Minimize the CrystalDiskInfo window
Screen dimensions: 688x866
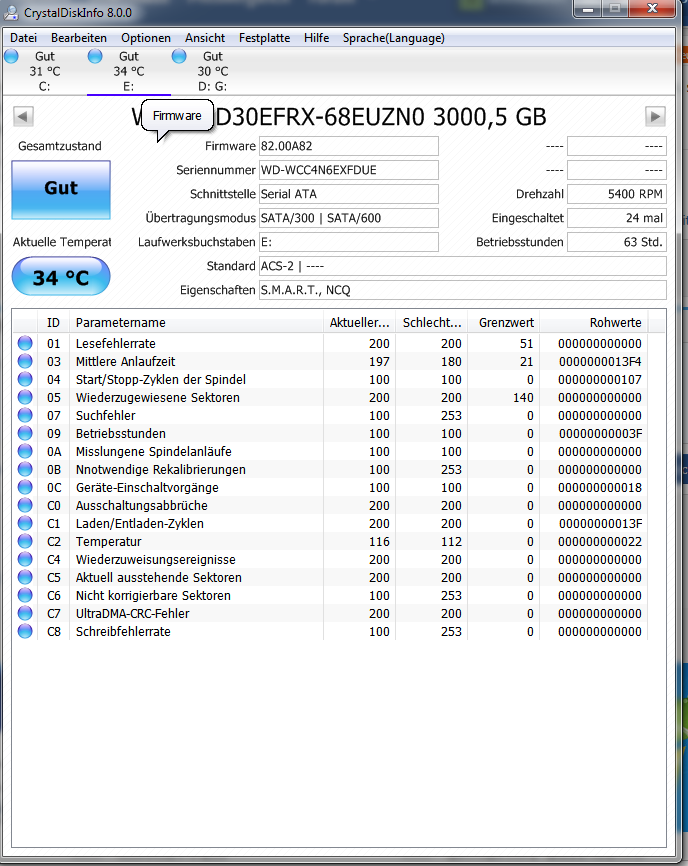(x=588, y=9)
